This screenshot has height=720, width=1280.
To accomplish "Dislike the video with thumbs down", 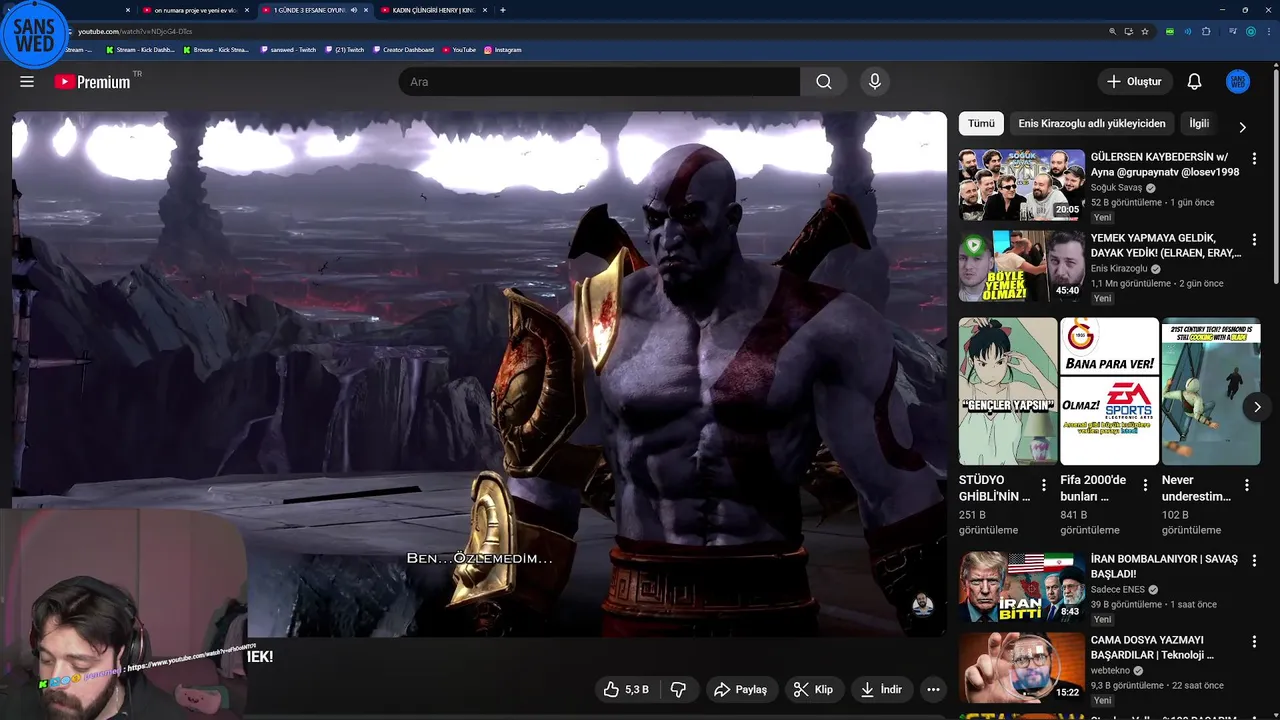I will coord(678,690).
